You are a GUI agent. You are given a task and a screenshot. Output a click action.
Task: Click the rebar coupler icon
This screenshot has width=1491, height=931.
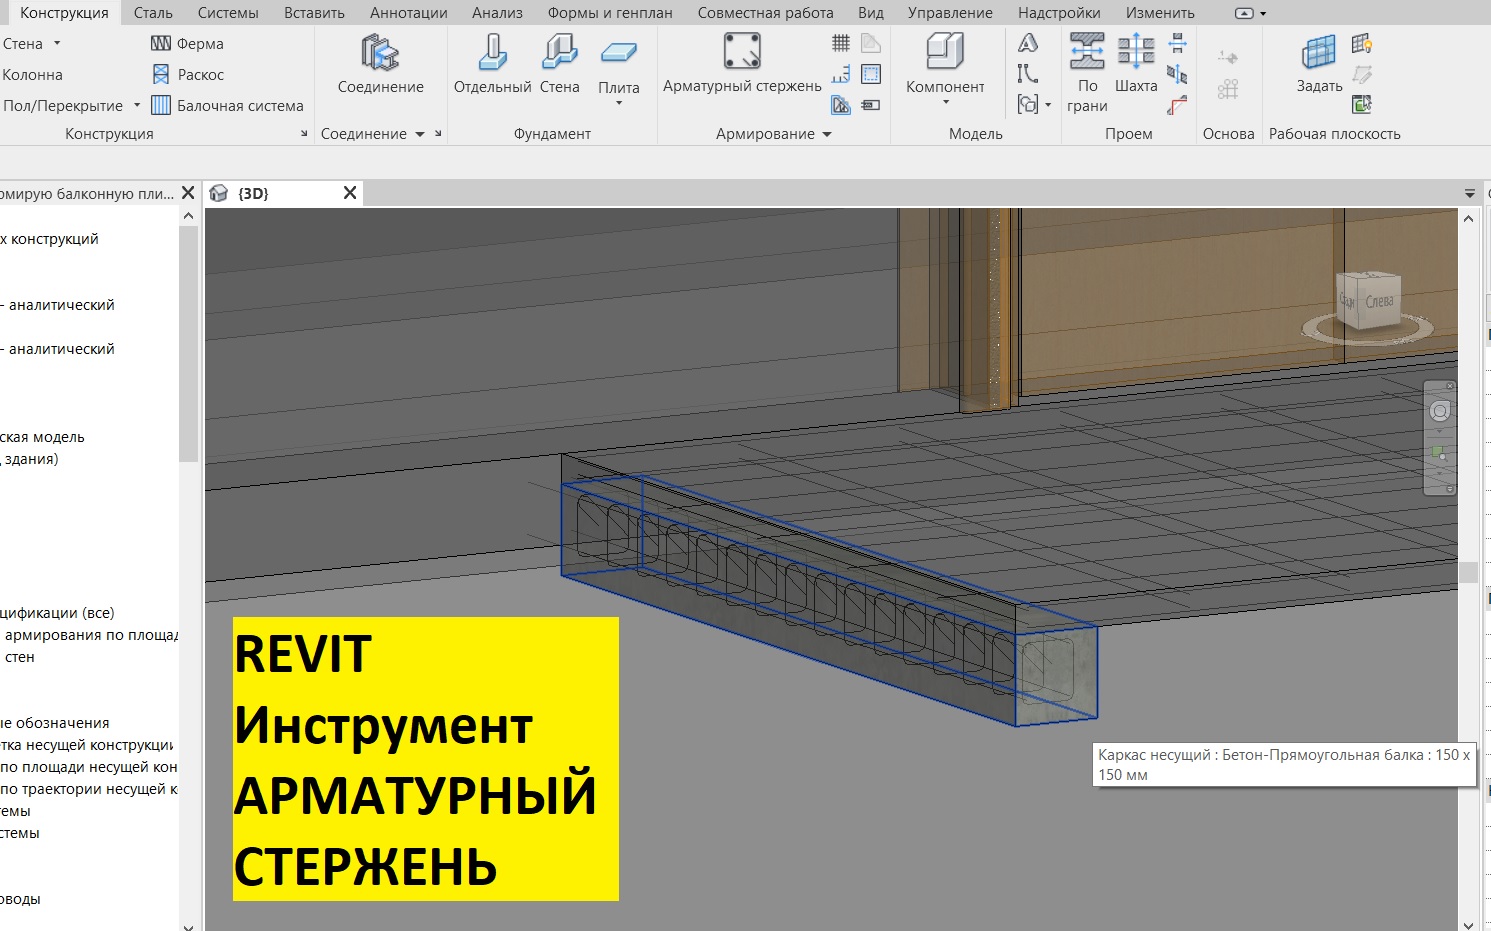(871, 105)
